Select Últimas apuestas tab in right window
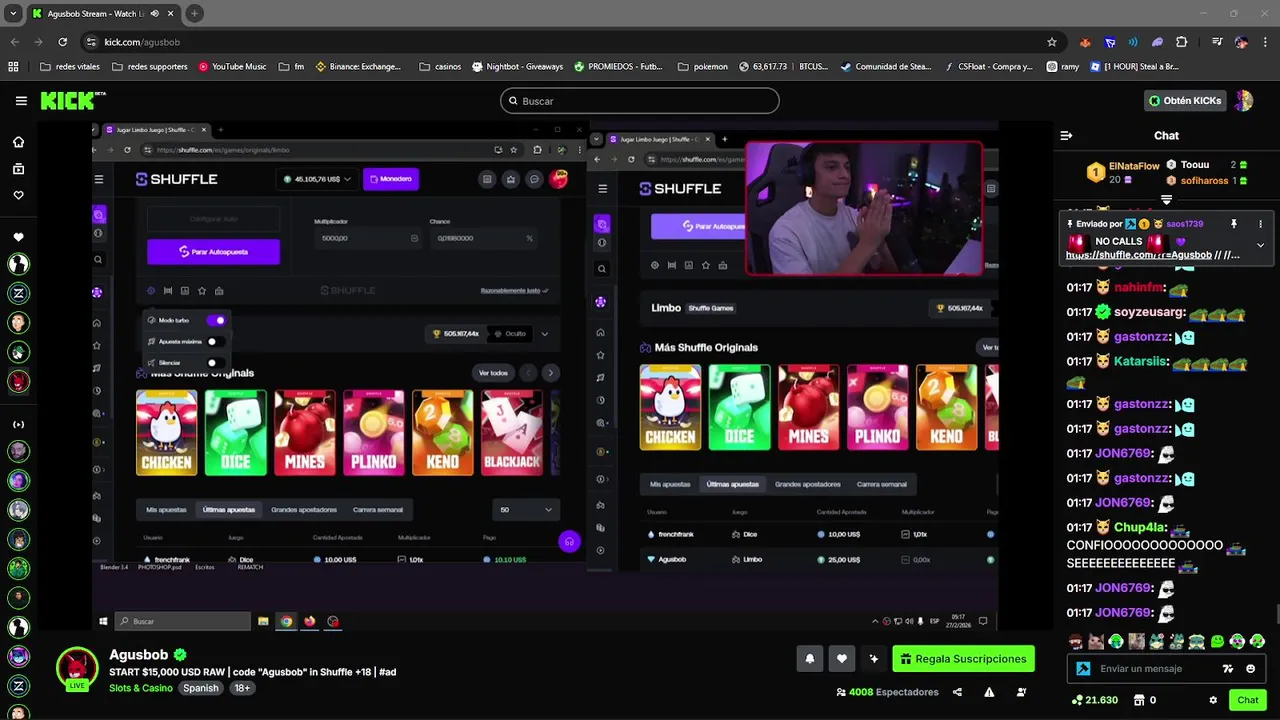This screenshot has height=720, width=1280. point(733,484)
